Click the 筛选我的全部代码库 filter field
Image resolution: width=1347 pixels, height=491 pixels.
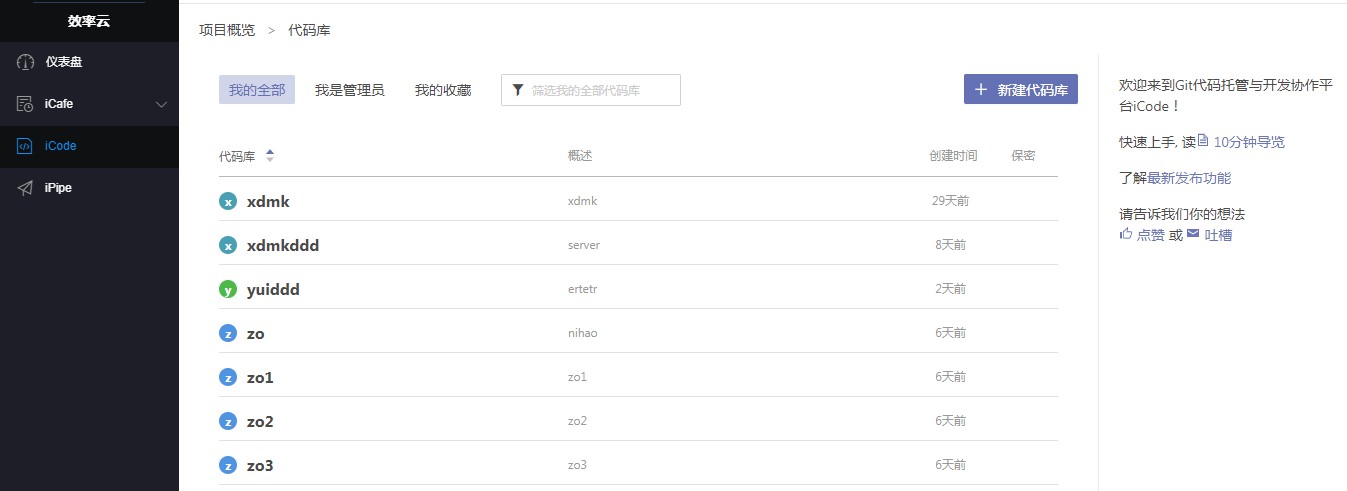coord(591,90)
